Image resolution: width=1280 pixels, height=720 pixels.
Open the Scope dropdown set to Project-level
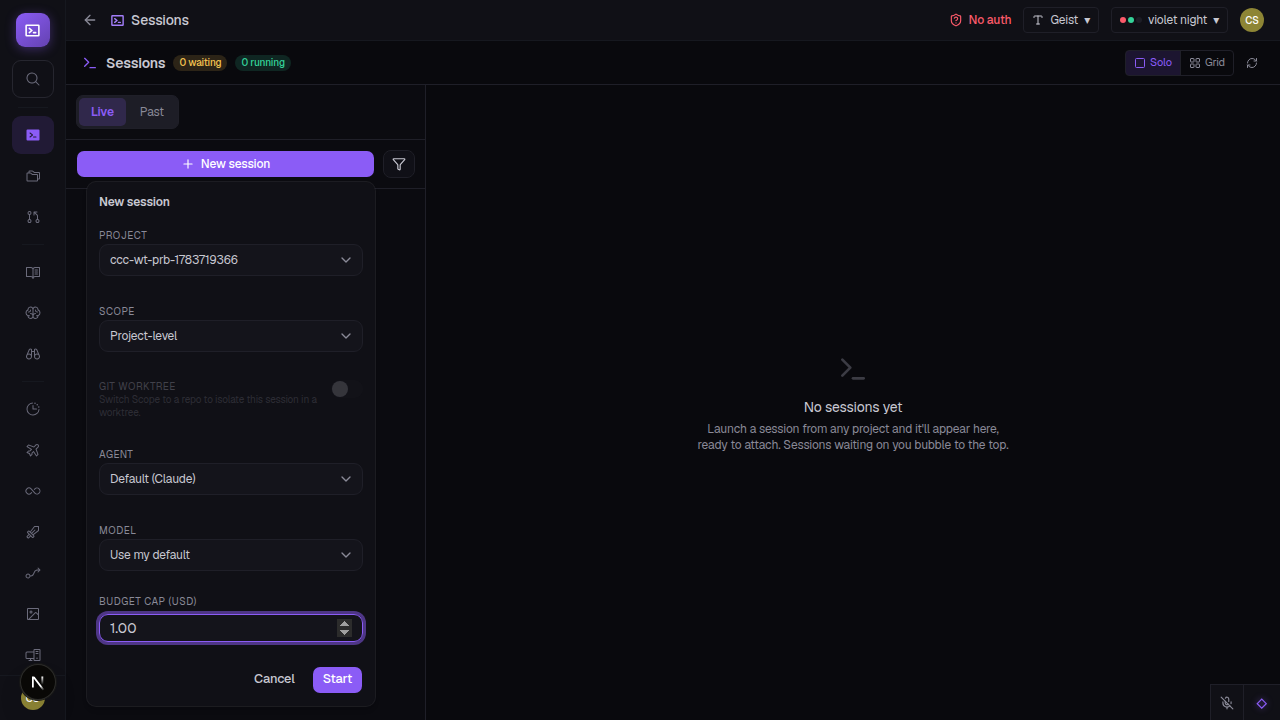(x=231, y=336)
